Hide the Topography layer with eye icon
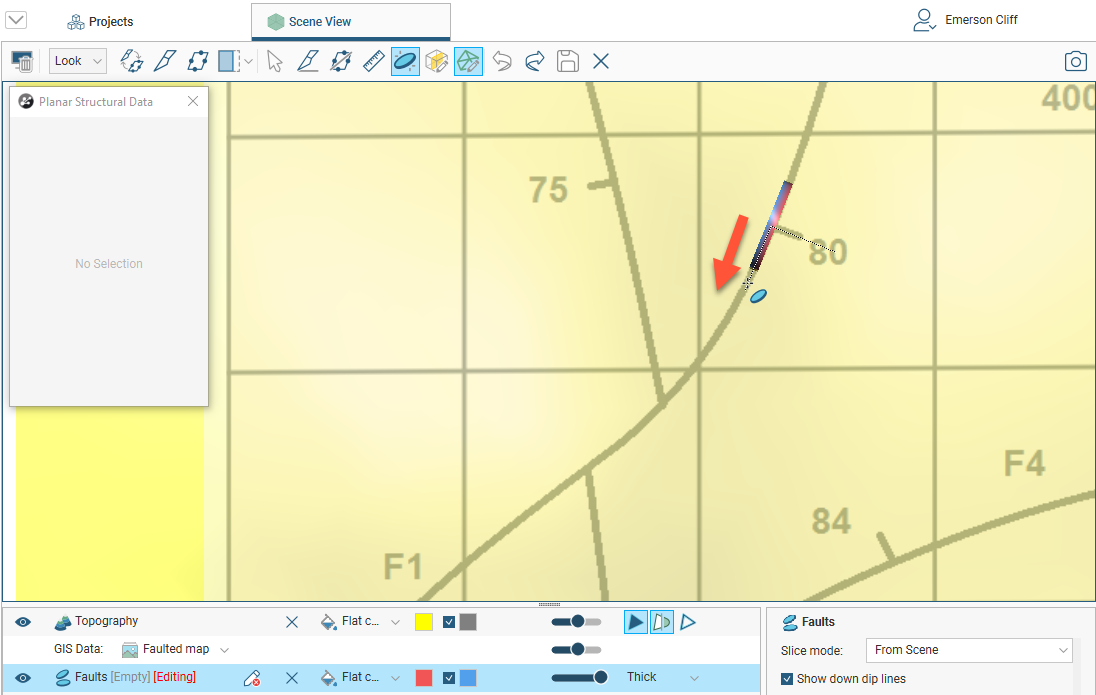The height and width of the screenshot is (695, 1096). 23,622
